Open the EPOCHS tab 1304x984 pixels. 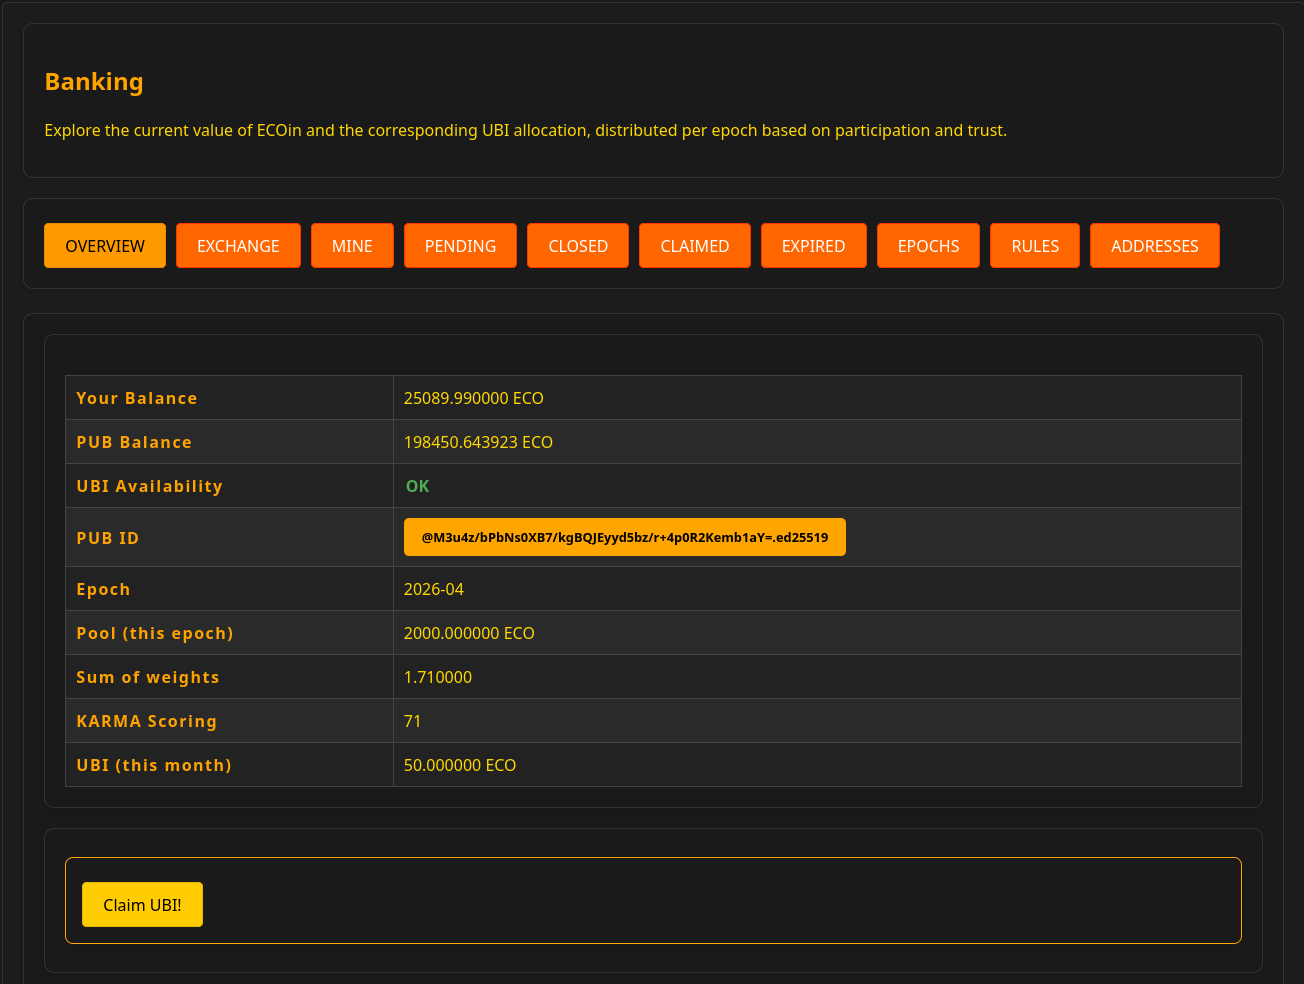[928, 246]
